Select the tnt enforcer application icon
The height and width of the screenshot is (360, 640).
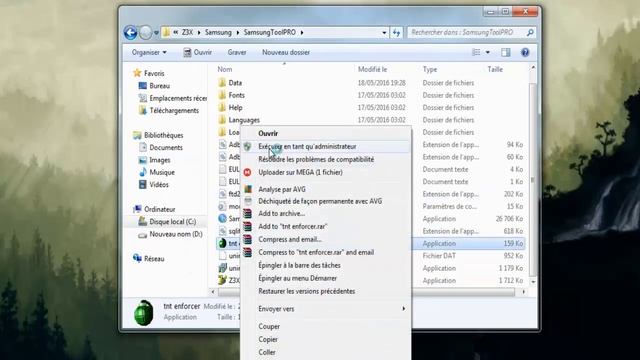pyautogui.click(x=222, y=243)
